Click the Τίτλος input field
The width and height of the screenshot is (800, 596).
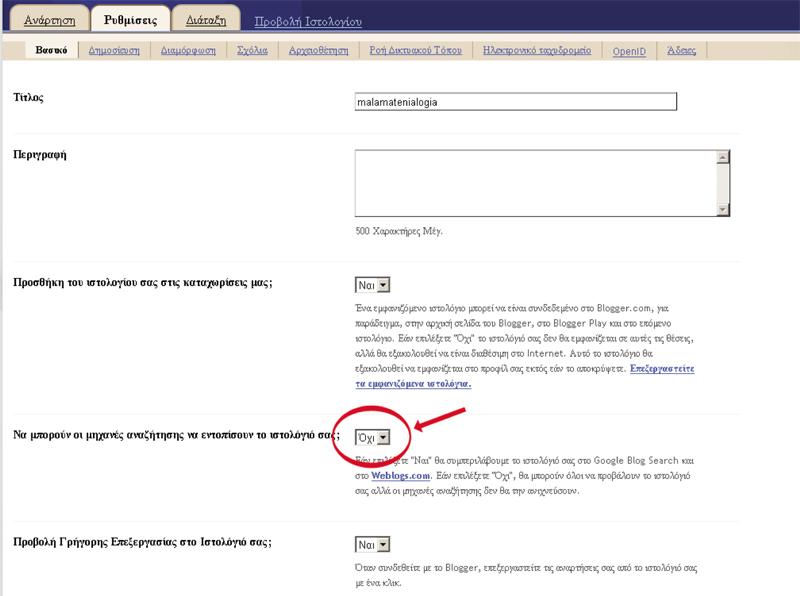(516, 102)
